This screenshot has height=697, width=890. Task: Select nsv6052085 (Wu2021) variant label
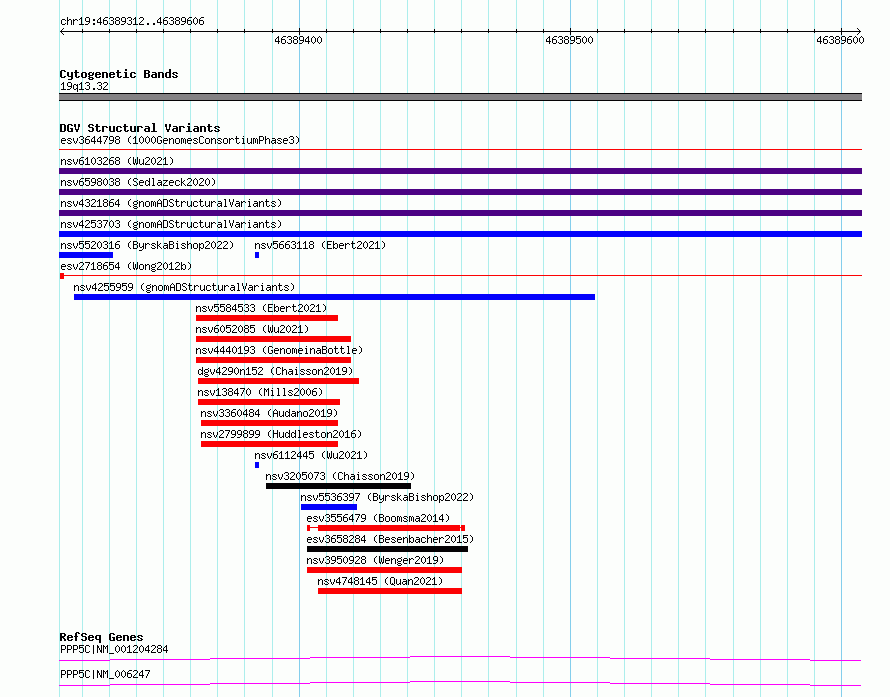pyautogui.click(x=252, y=329)
